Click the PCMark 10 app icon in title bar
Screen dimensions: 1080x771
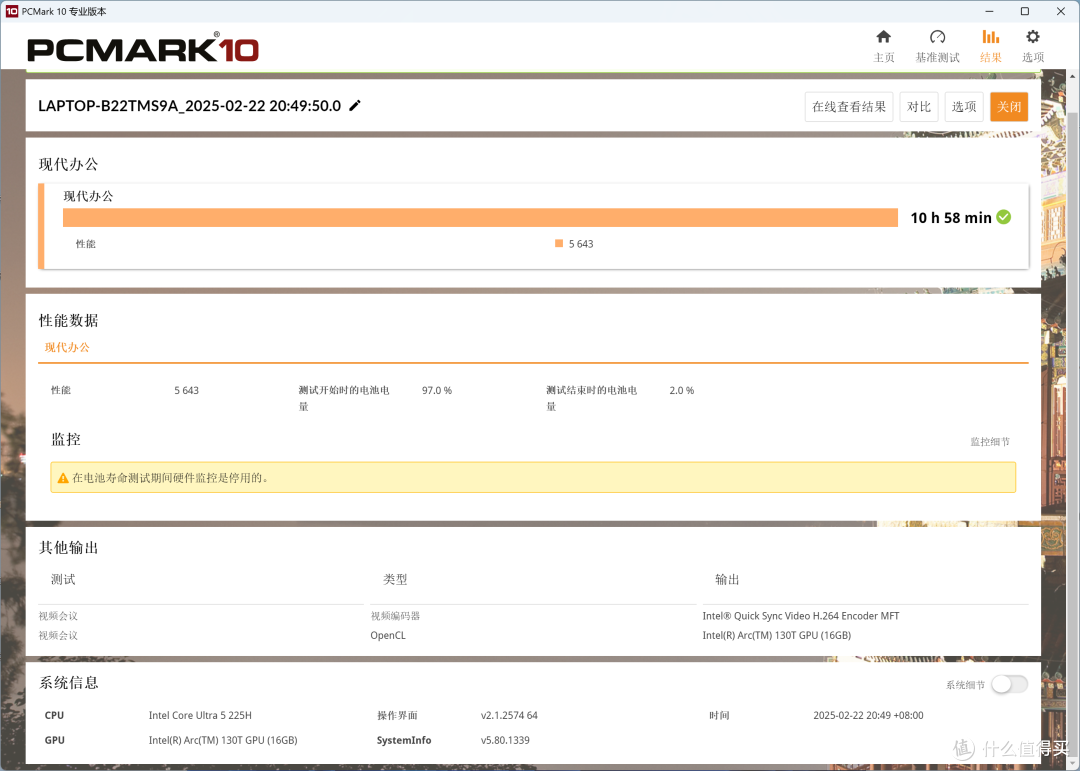(x=11, y=11)
